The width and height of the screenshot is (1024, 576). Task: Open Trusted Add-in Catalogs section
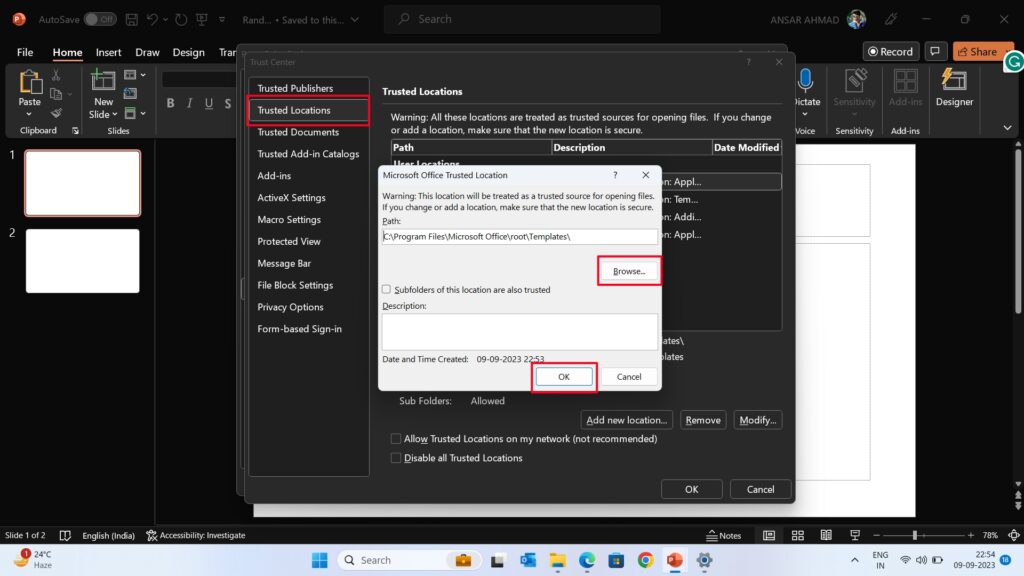click(308, 154)
